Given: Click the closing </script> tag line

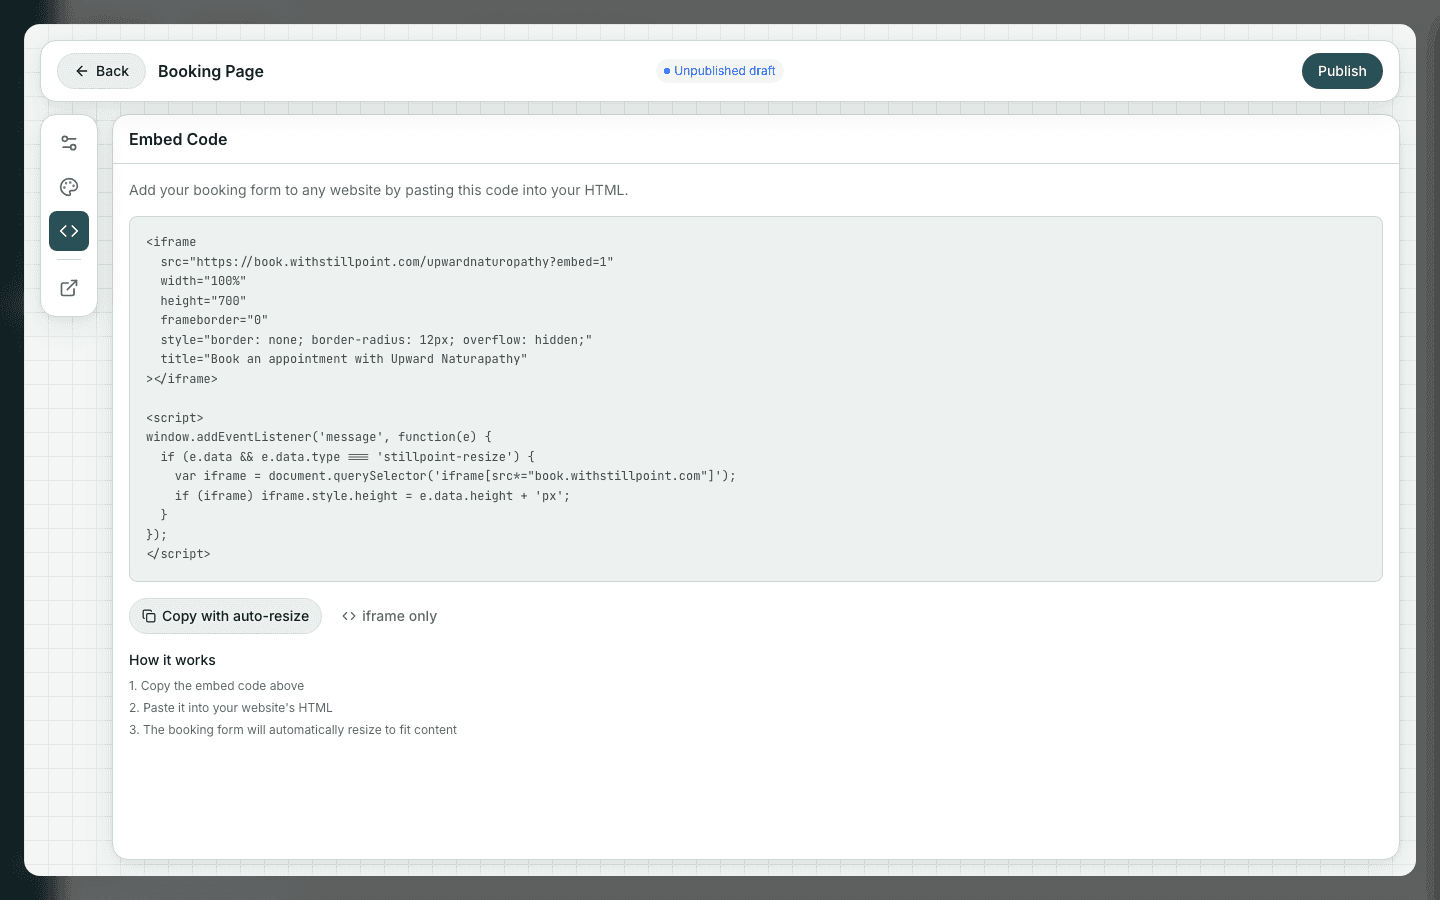Looking at the screenshot, I should [178, 554].
